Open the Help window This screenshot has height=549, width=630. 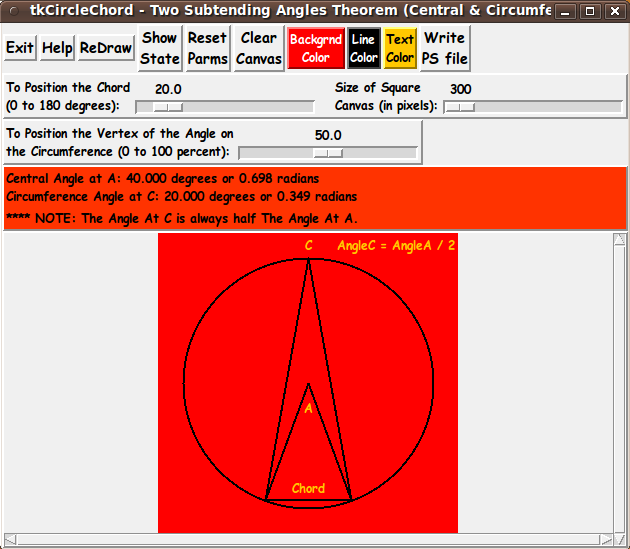coord(57,48)
